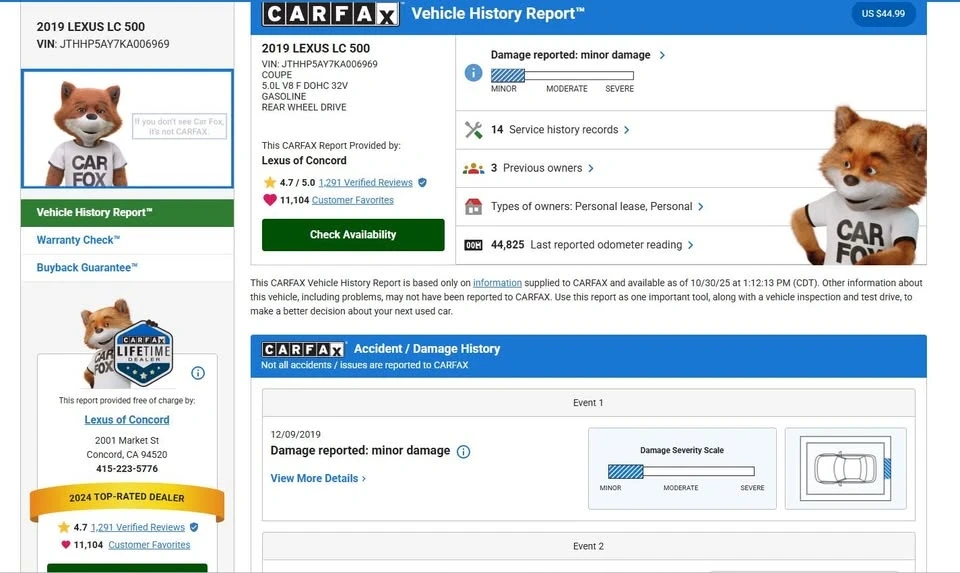Expand the 3 Previous owners chevron
960x573 pixels.
pos(591,168)
